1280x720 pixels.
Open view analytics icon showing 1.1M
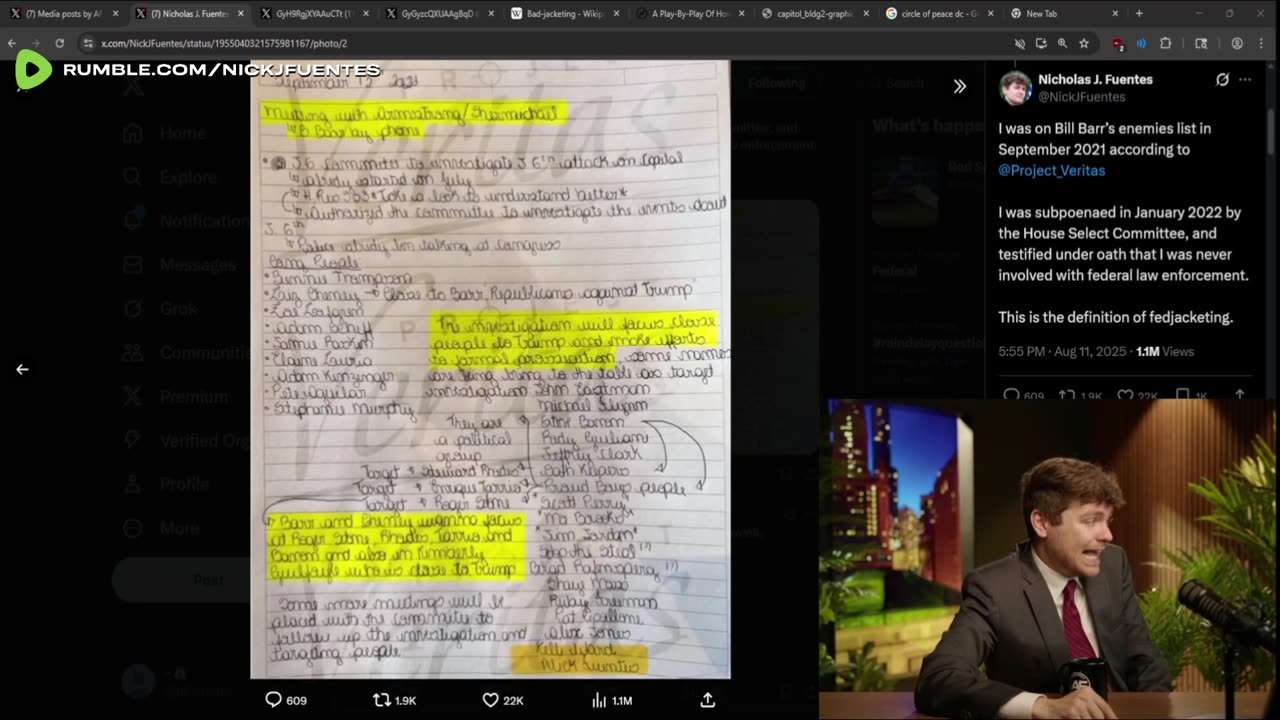click(x=599, y=700)
